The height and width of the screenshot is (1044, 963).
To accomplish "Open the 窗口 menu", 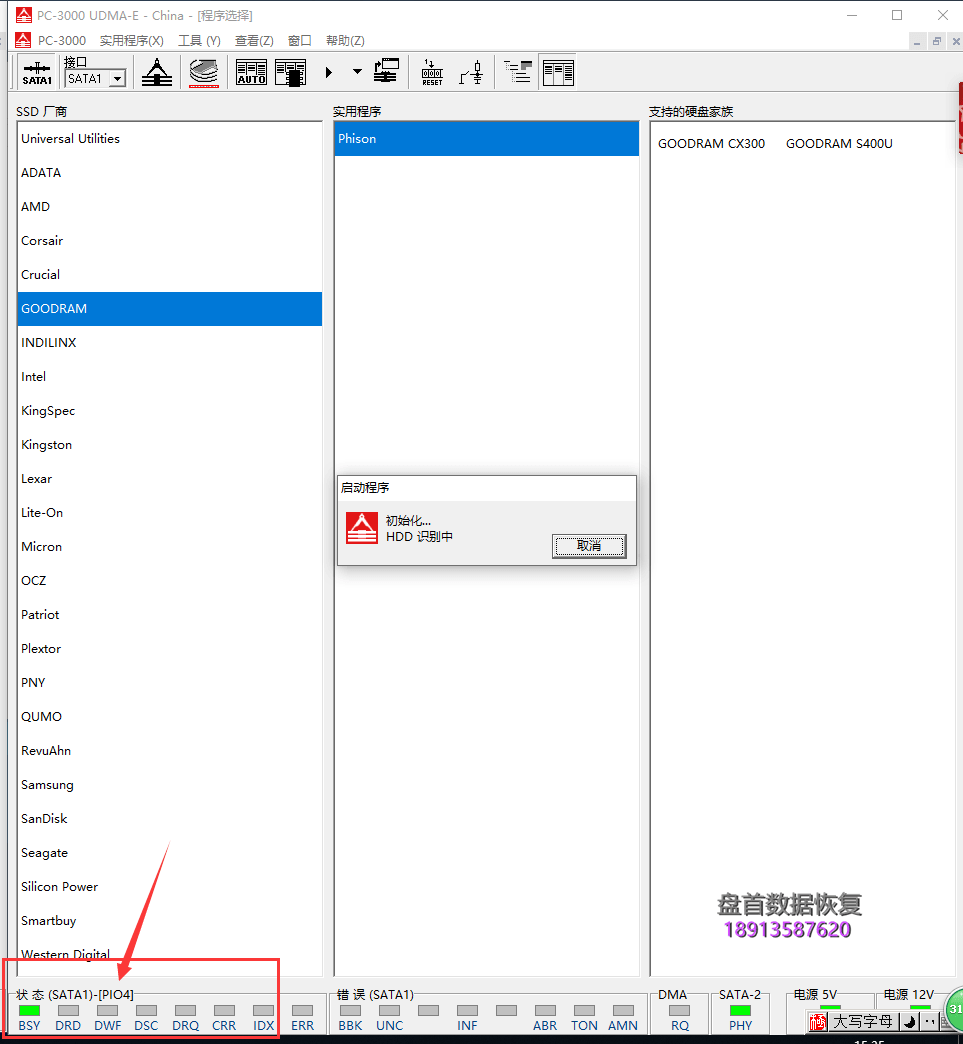I will (x=300, y=41).
